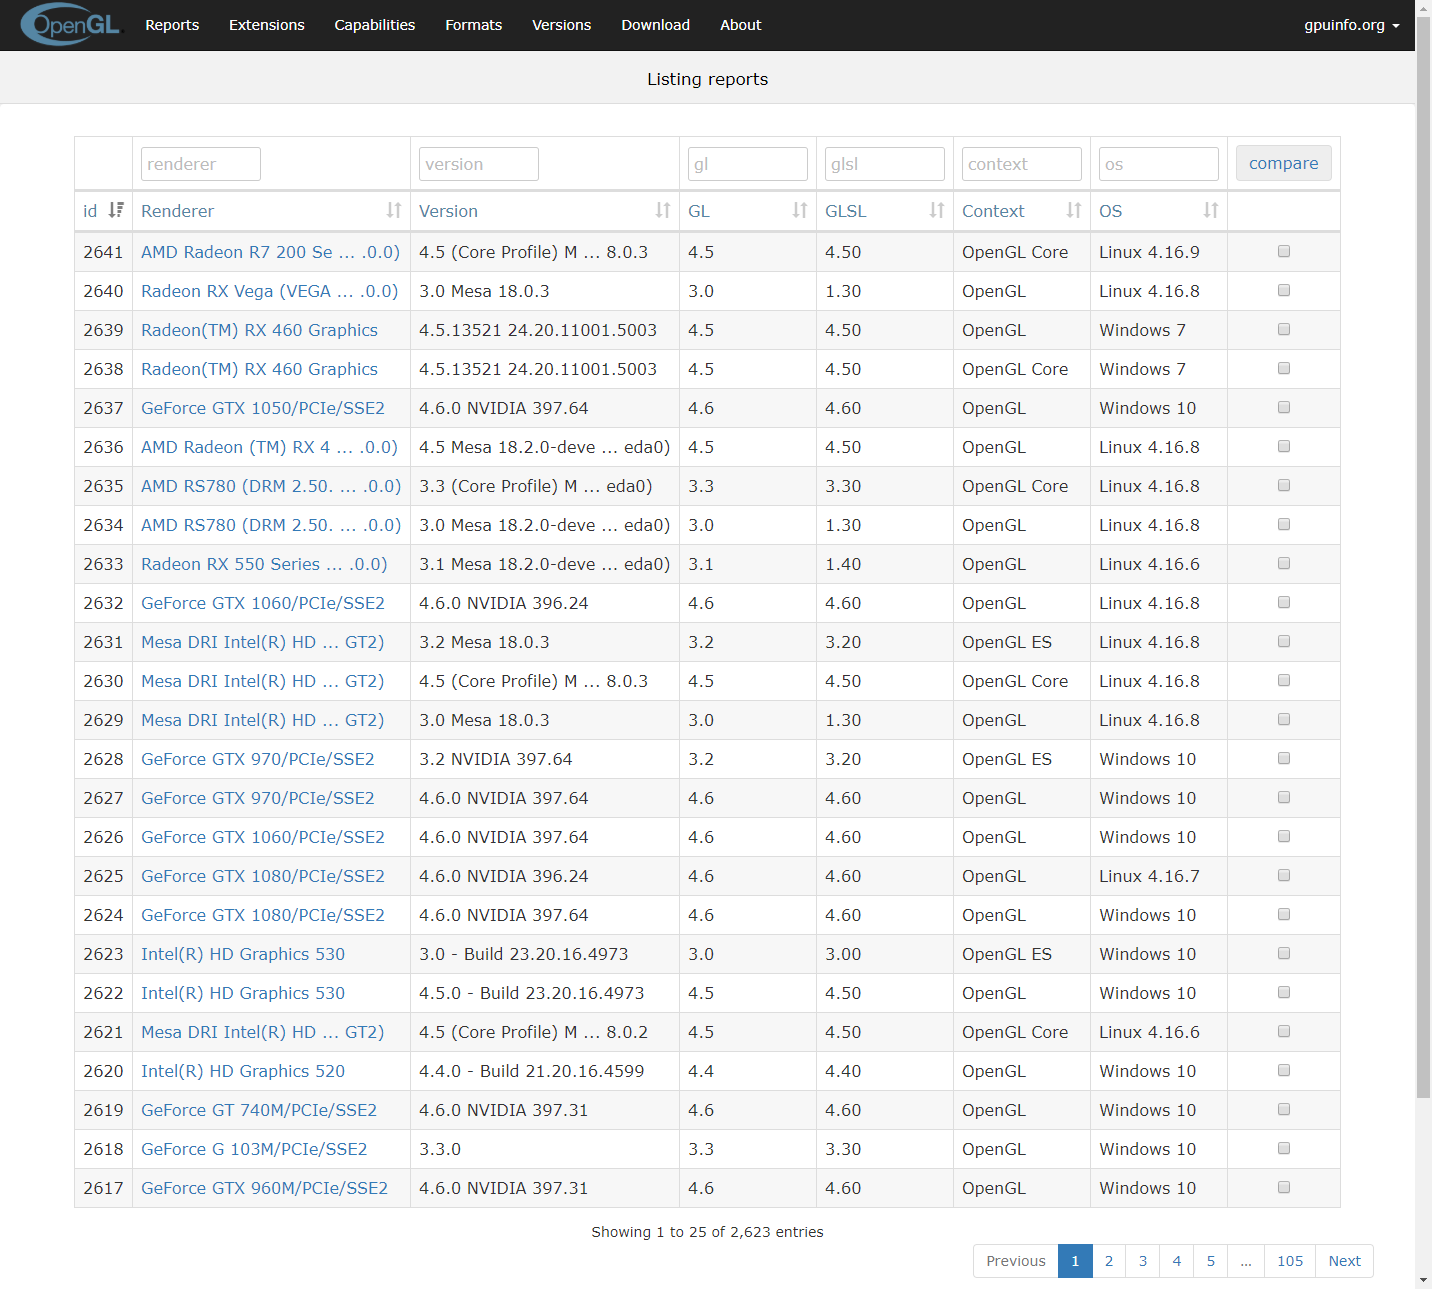1432x1289 pixels.
Task: Open the Download navigation item
Action: [x=655, y=25]
